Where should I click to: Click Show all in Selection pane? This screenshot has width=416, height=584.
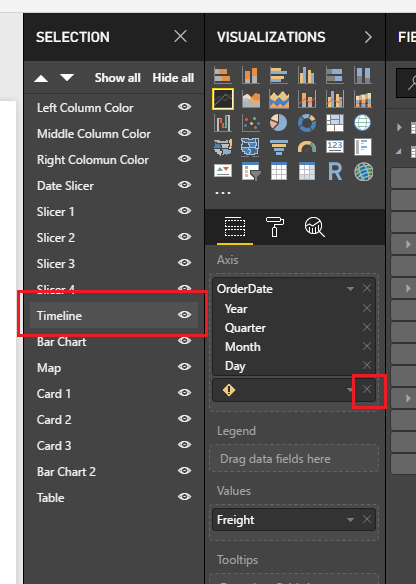click(x=117, y=78)
